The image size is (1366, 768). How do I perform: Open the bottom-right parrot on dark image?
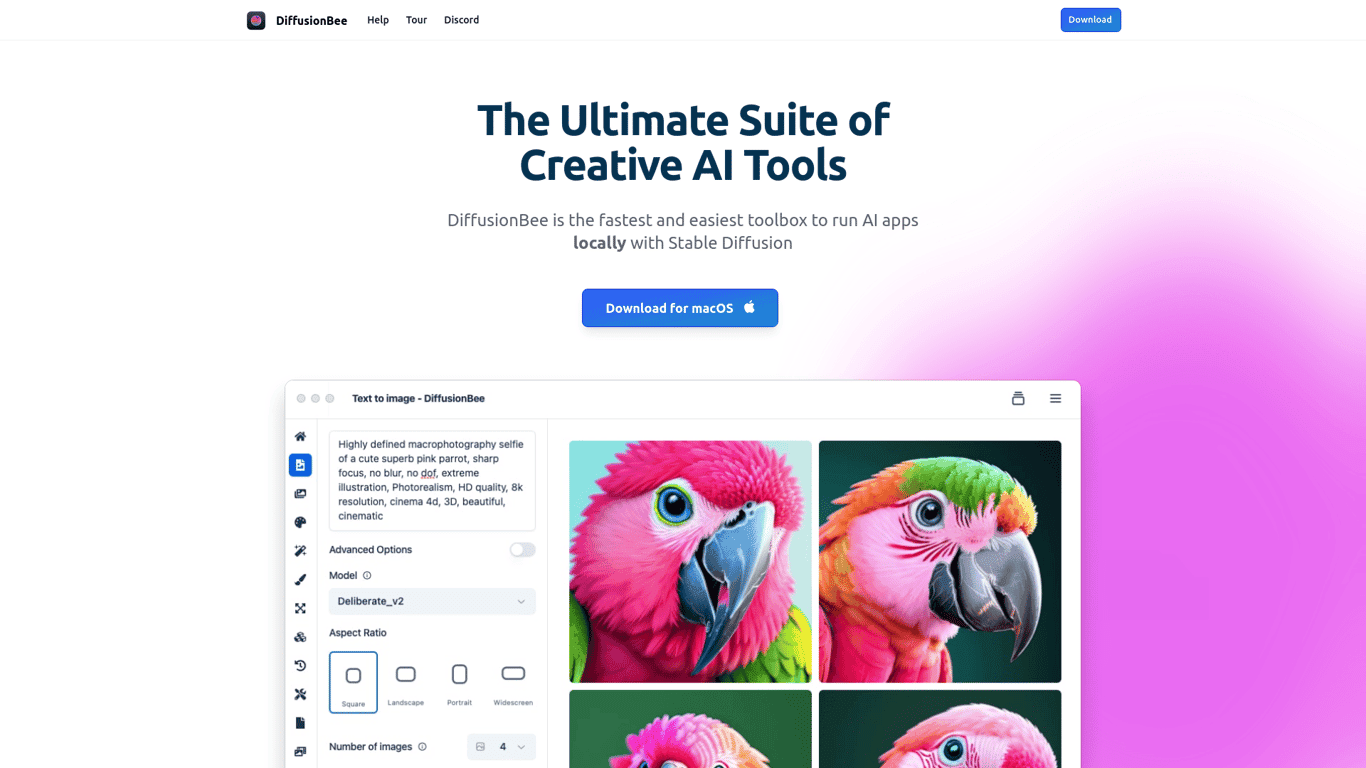coord(940,729)
